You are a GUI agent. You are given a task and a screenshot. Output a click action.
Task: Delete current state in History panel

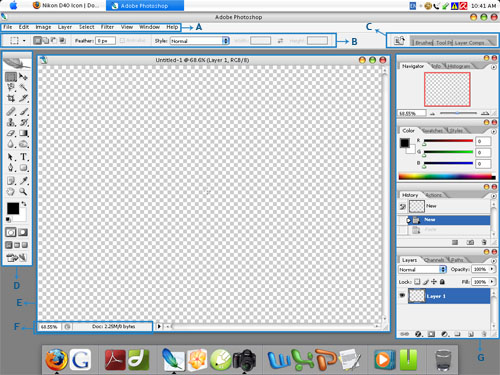pyautogui.click(x=484, y=242)
